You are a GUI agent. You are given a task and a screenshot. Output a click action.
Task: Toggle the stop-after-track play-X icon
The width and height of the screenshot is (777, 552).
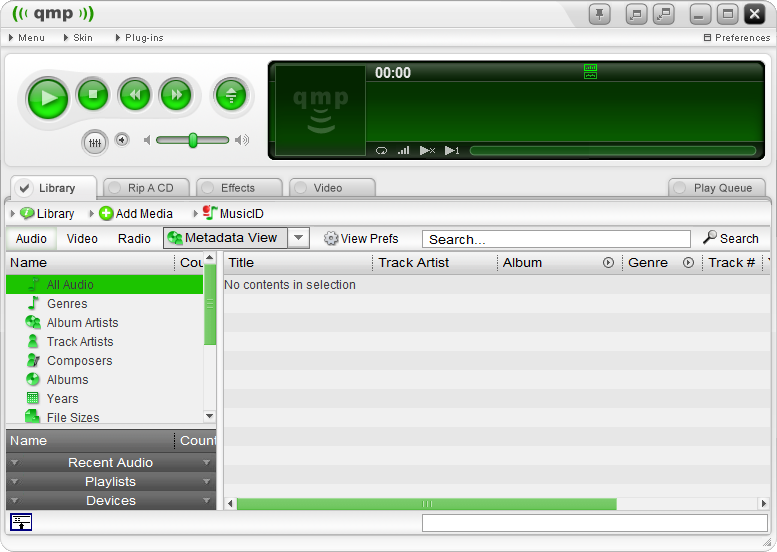(427, 150)
